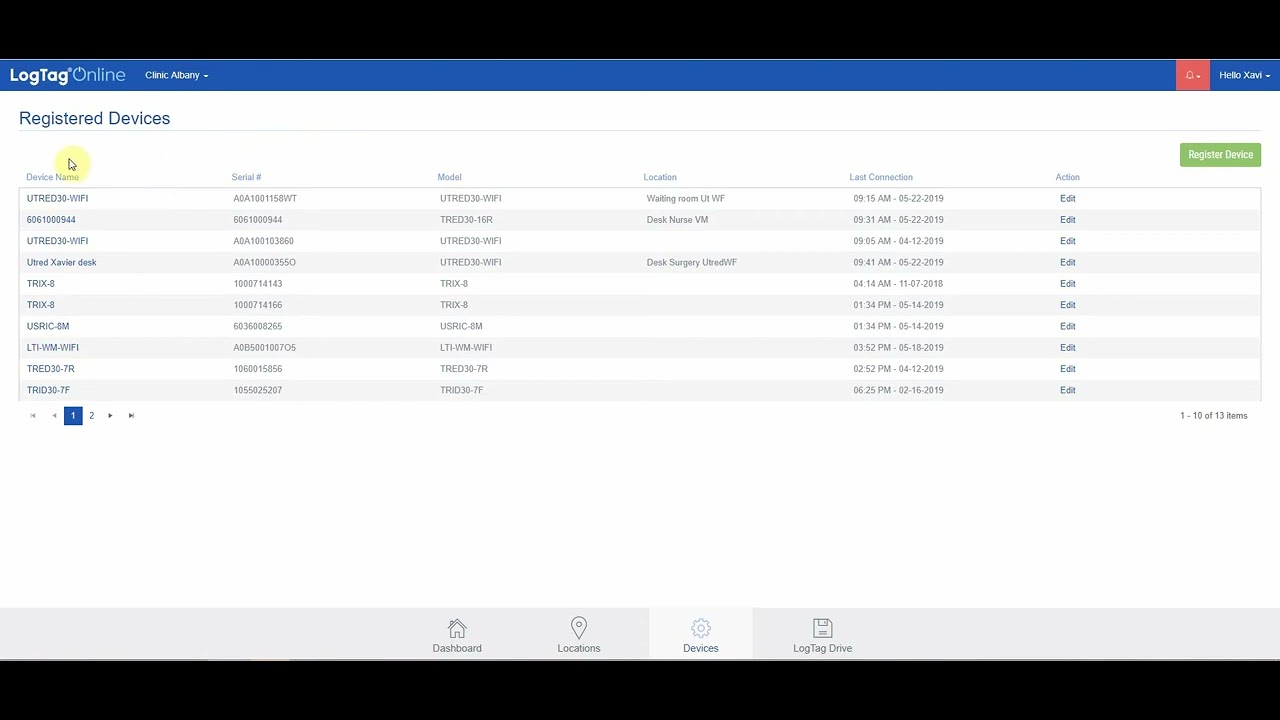Open the LogTag Drive tab
The width and height of the screenshot is (1280, 720).
pos(822,635)
